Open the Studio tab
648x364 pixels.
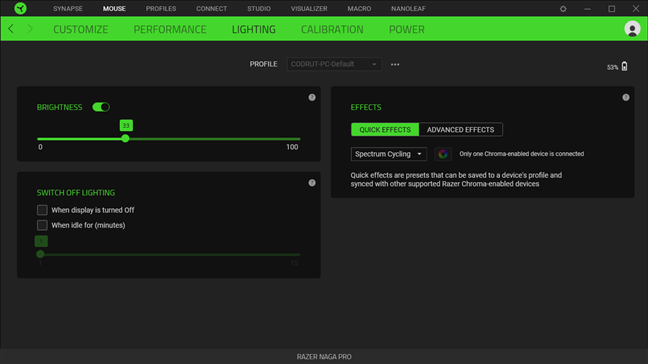coord(259,9)
